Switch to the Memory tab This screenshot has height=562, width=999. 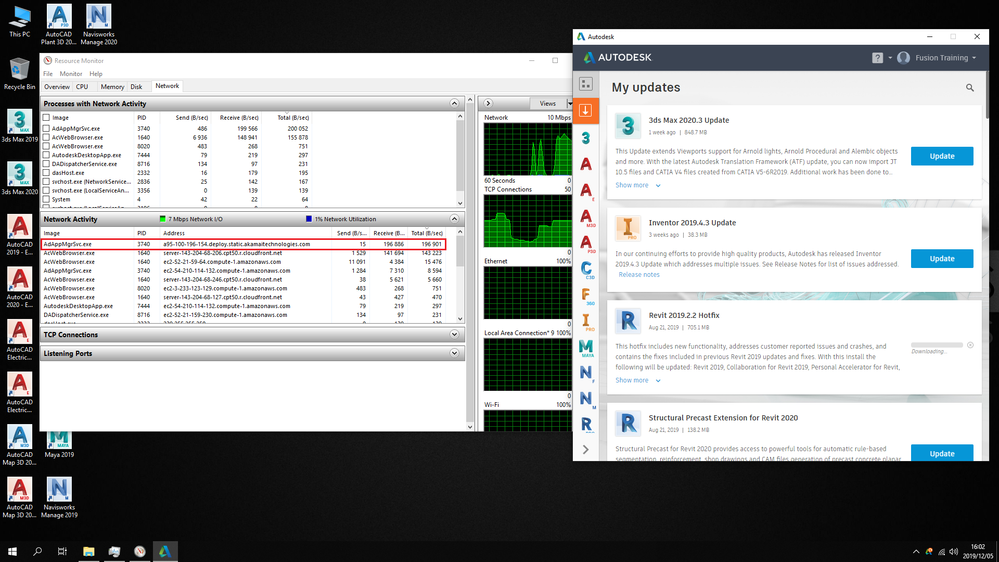tap(112, 87)
